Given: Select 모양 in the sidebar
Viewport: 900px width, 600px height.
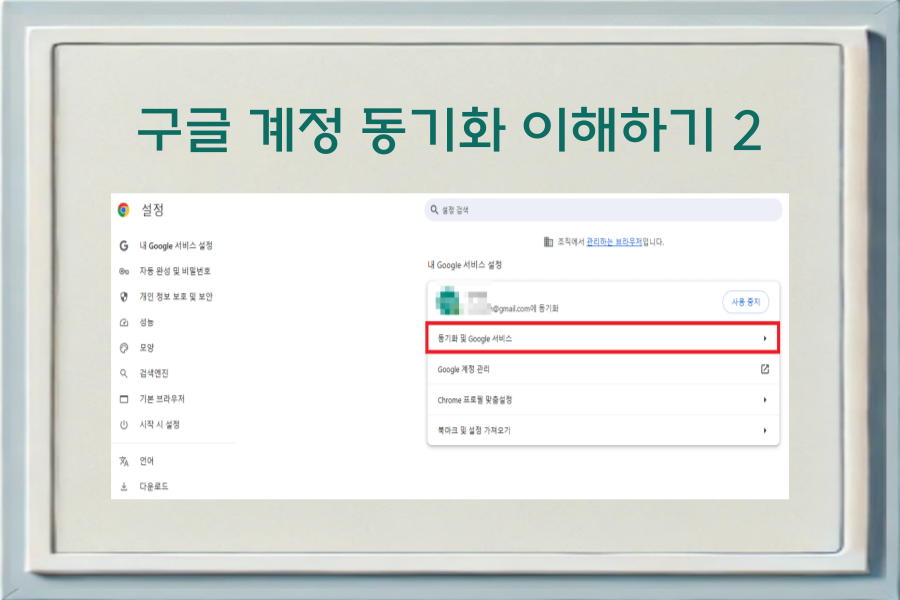Looking at the screenshot, I should click(x=146, y=348).
